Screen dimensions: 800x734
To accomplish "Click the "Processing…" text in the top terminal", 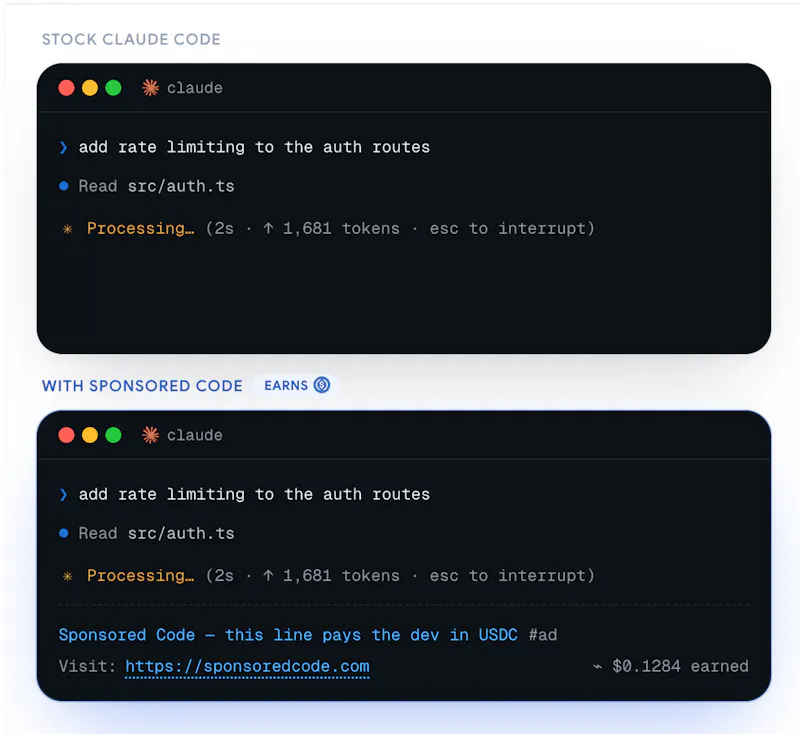I will click(140, 229).
